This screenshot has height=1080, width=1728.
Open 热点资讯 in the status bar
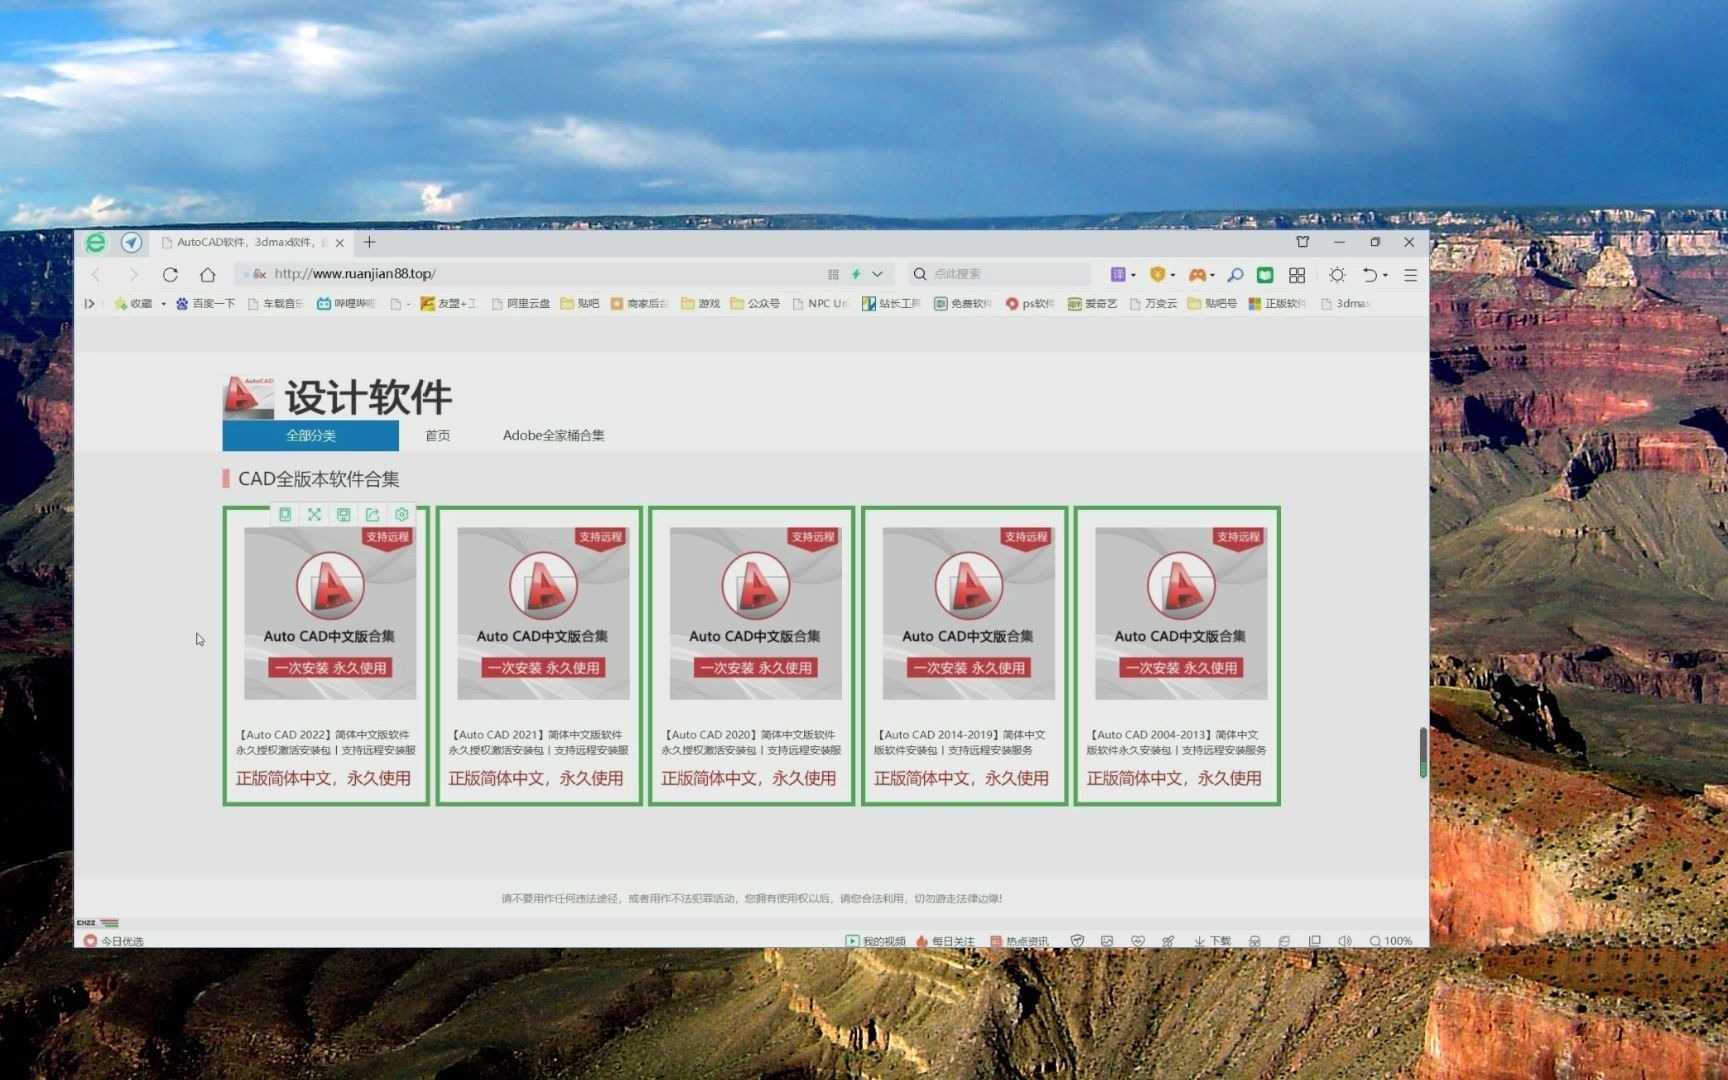[1019, 941]
